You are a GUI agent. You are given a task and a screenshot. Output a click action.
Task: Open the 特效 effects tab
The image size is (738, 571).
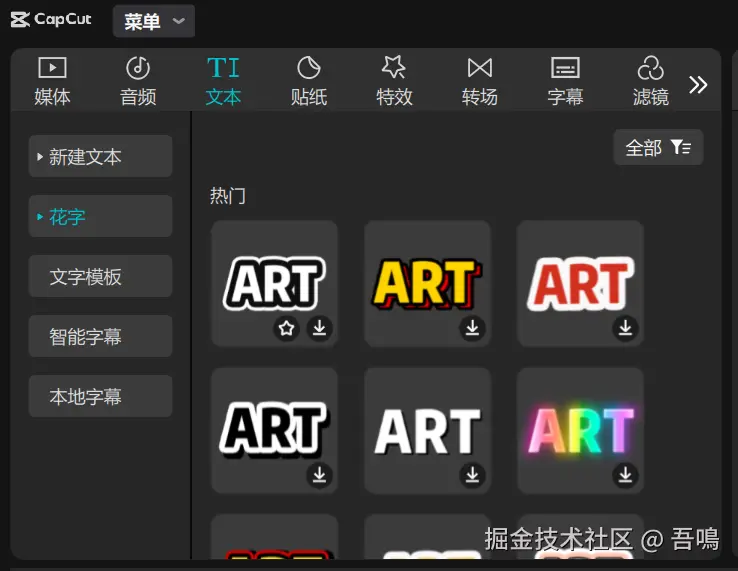394,81
